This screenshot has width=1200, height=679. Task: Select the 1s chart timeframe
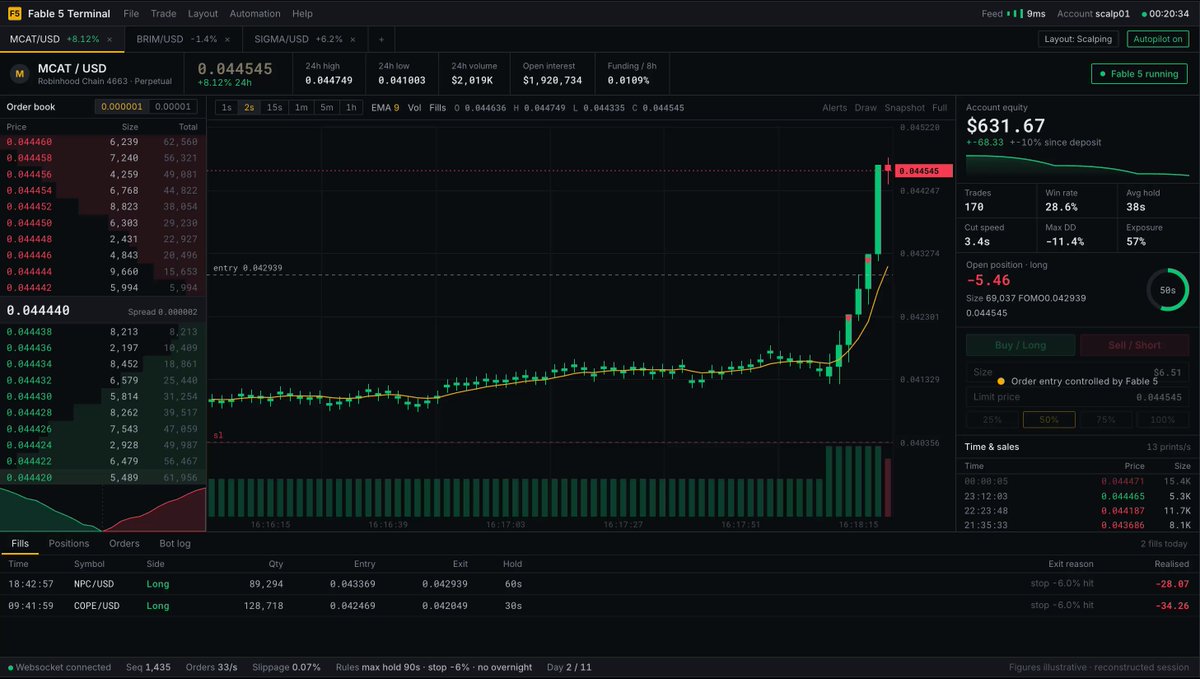[227, 108]
